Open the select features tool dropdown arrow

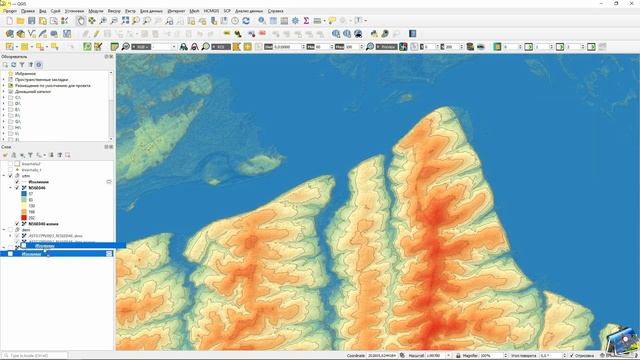tap(17, 47)
